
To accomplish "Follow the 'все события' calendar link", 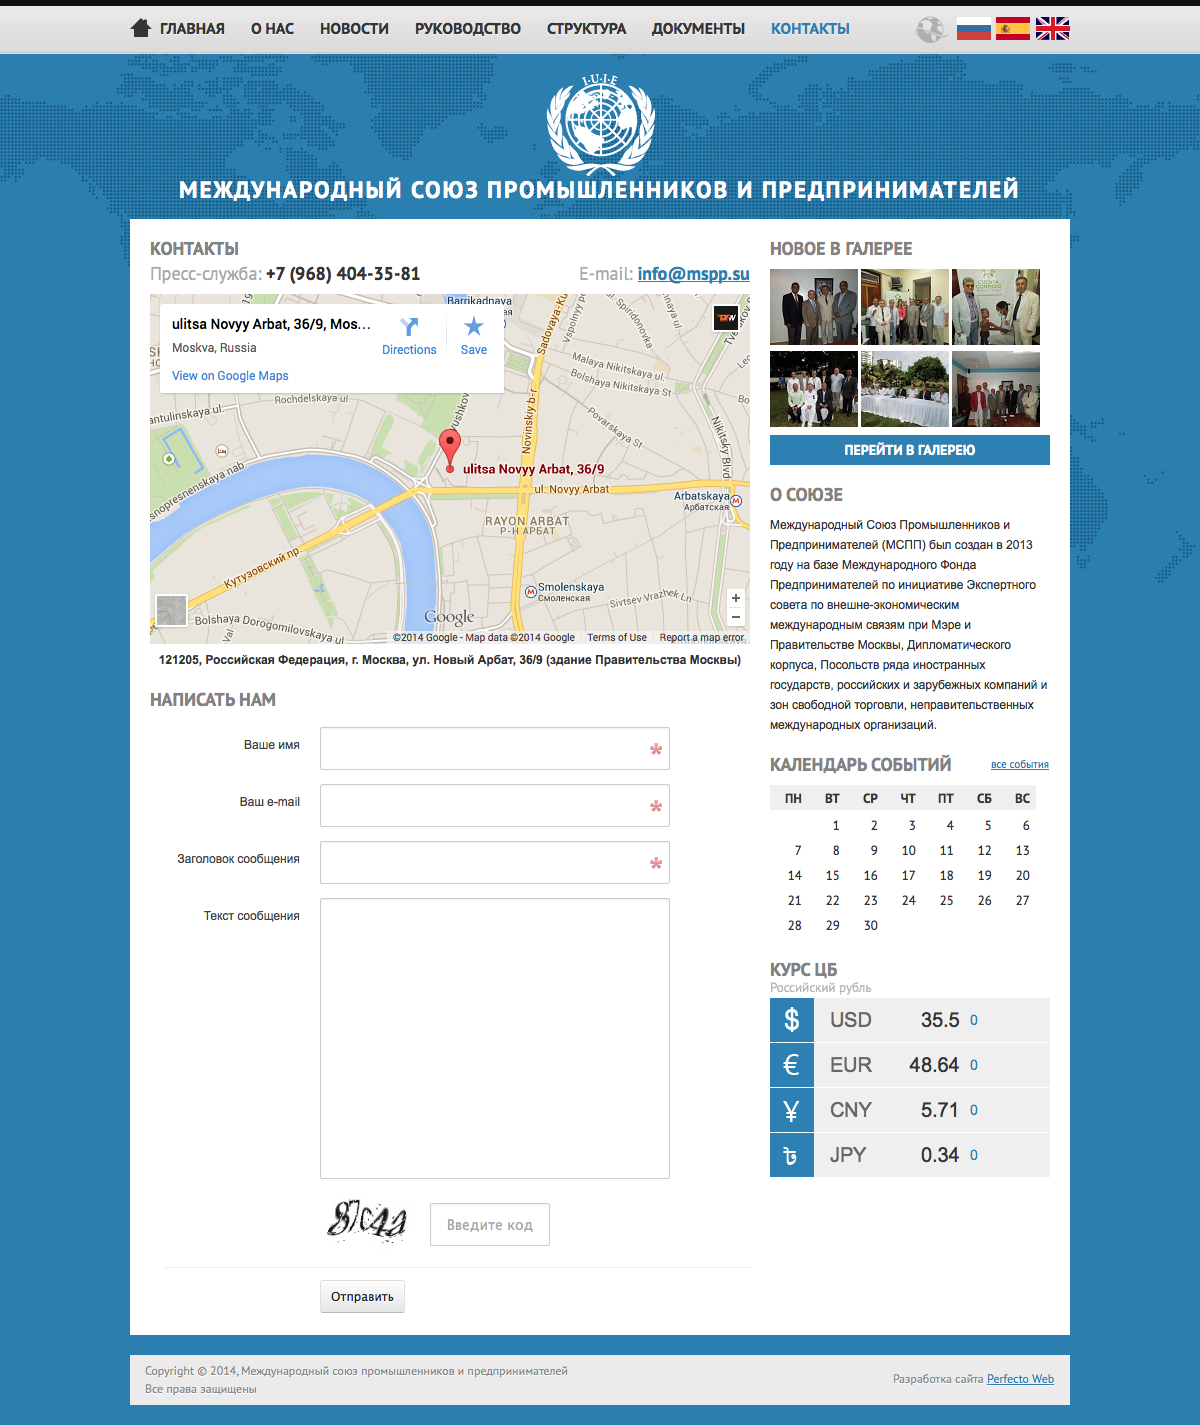I will click(1019, 765).
